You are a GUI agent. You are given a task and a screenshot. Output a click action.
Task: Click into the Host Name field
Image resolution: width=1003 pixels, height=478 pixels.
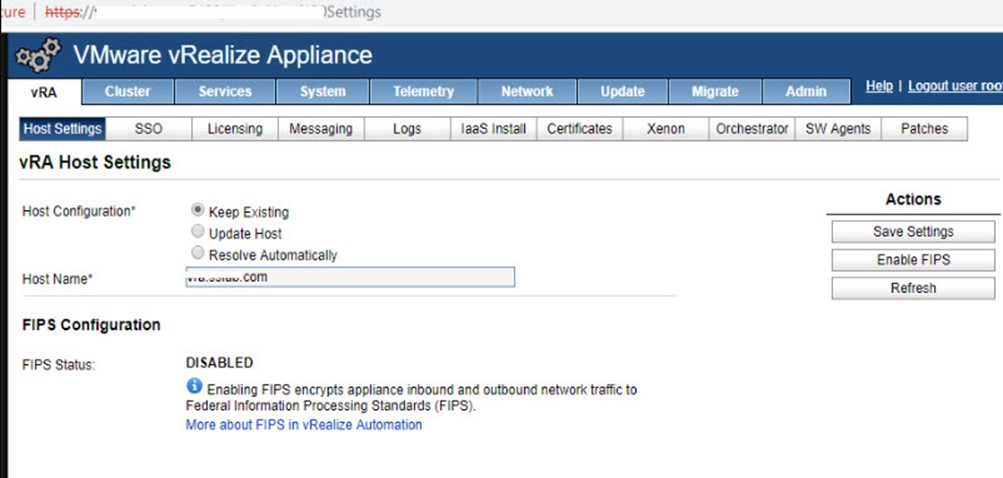coord(350,277)
